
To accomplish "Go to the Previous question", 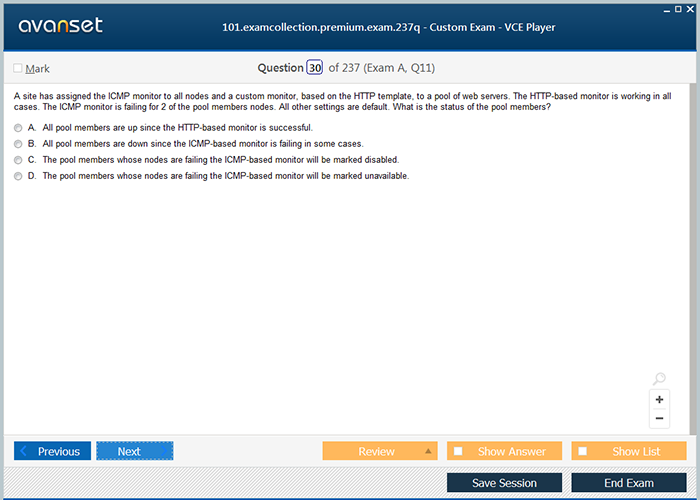I will pyautogui.click(x=52, y=451).
